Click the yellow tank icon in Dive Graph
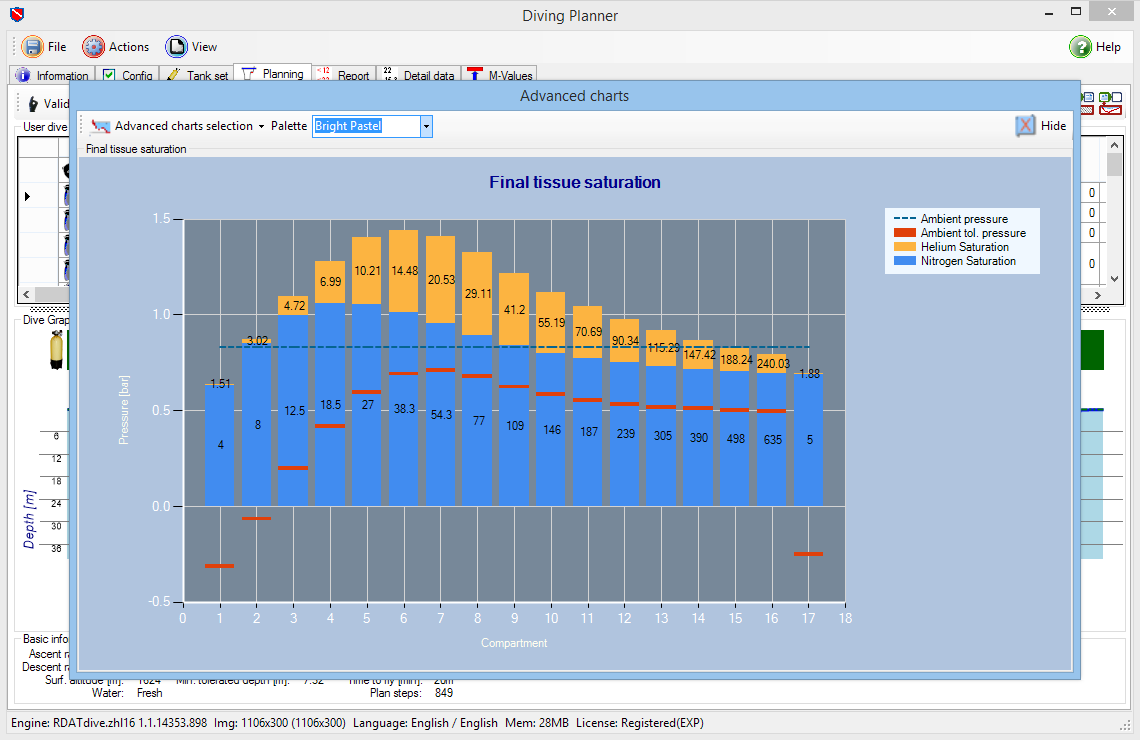1140x740 pixels. (58, 350)
